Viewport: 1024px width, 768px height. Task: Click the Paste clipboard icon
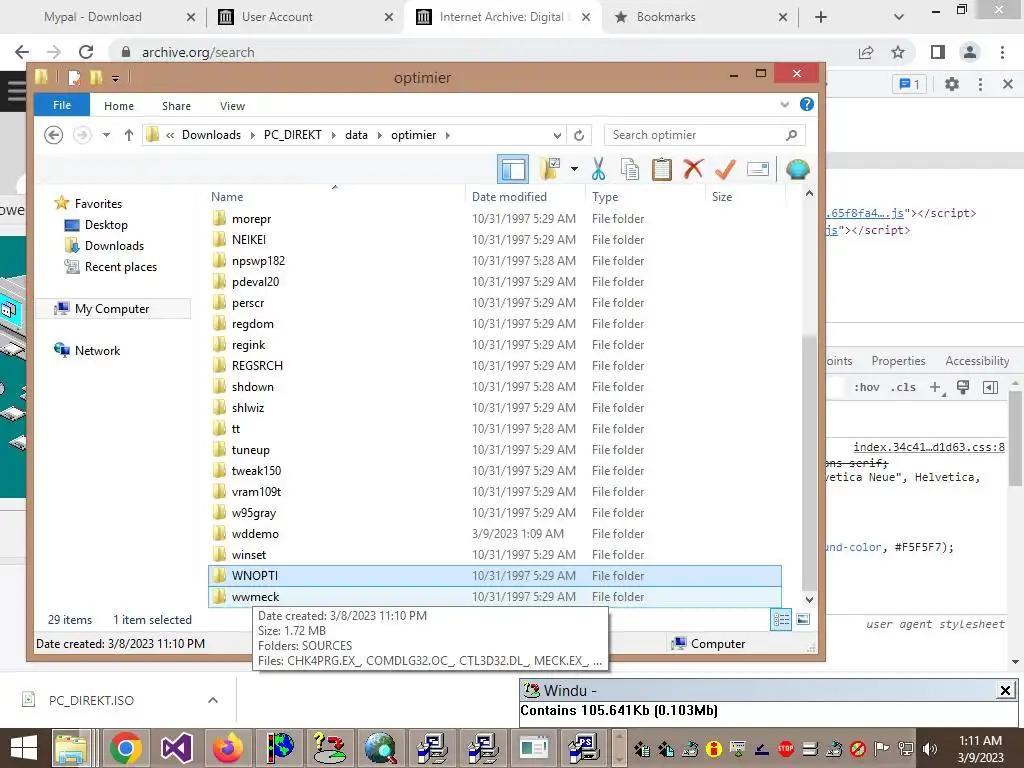pyautogui.click(x=662, y=169)
